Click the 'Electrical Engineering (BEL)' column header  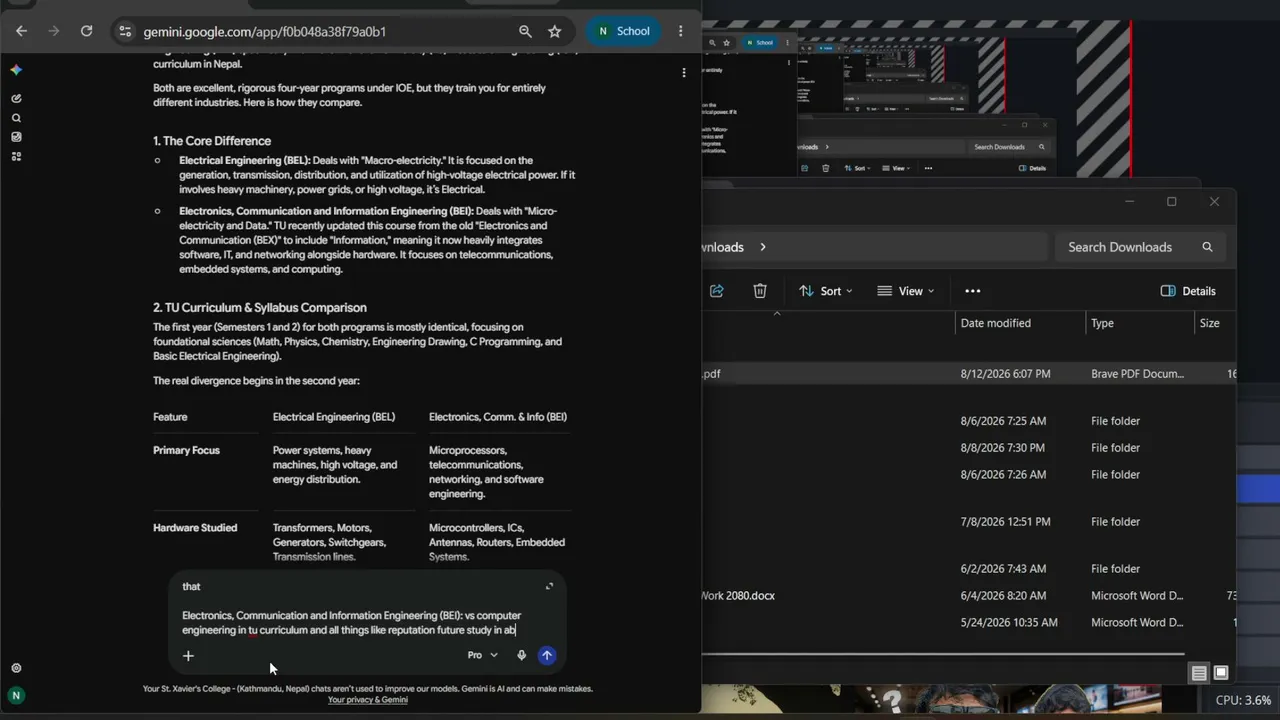pyautogui.click(x=334, y=417)
